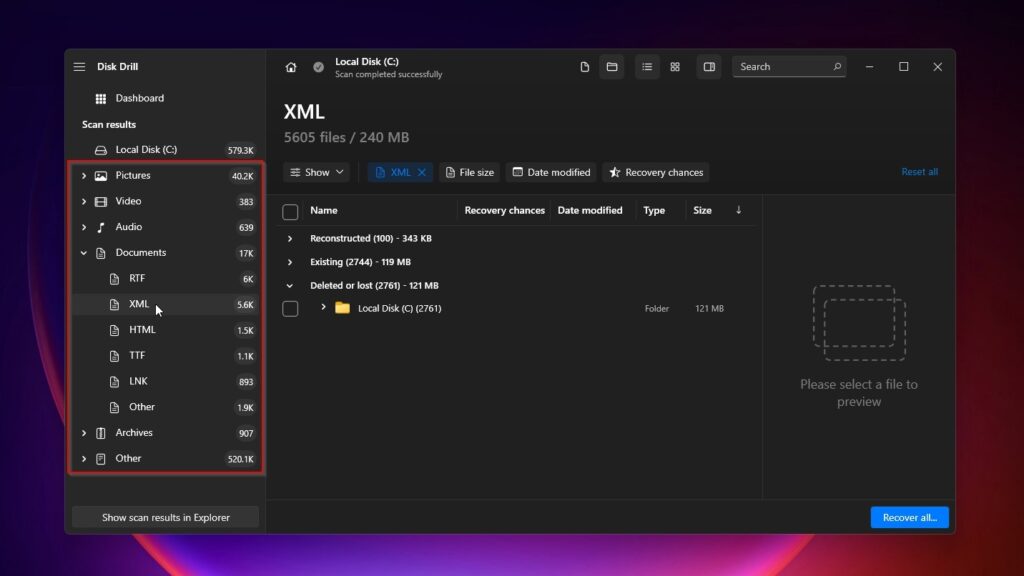Viewport: 1024px width, 576px height.
Task: Expand the bottom Other category chevron
Action: pyautogui.click(x=84, y=458)
